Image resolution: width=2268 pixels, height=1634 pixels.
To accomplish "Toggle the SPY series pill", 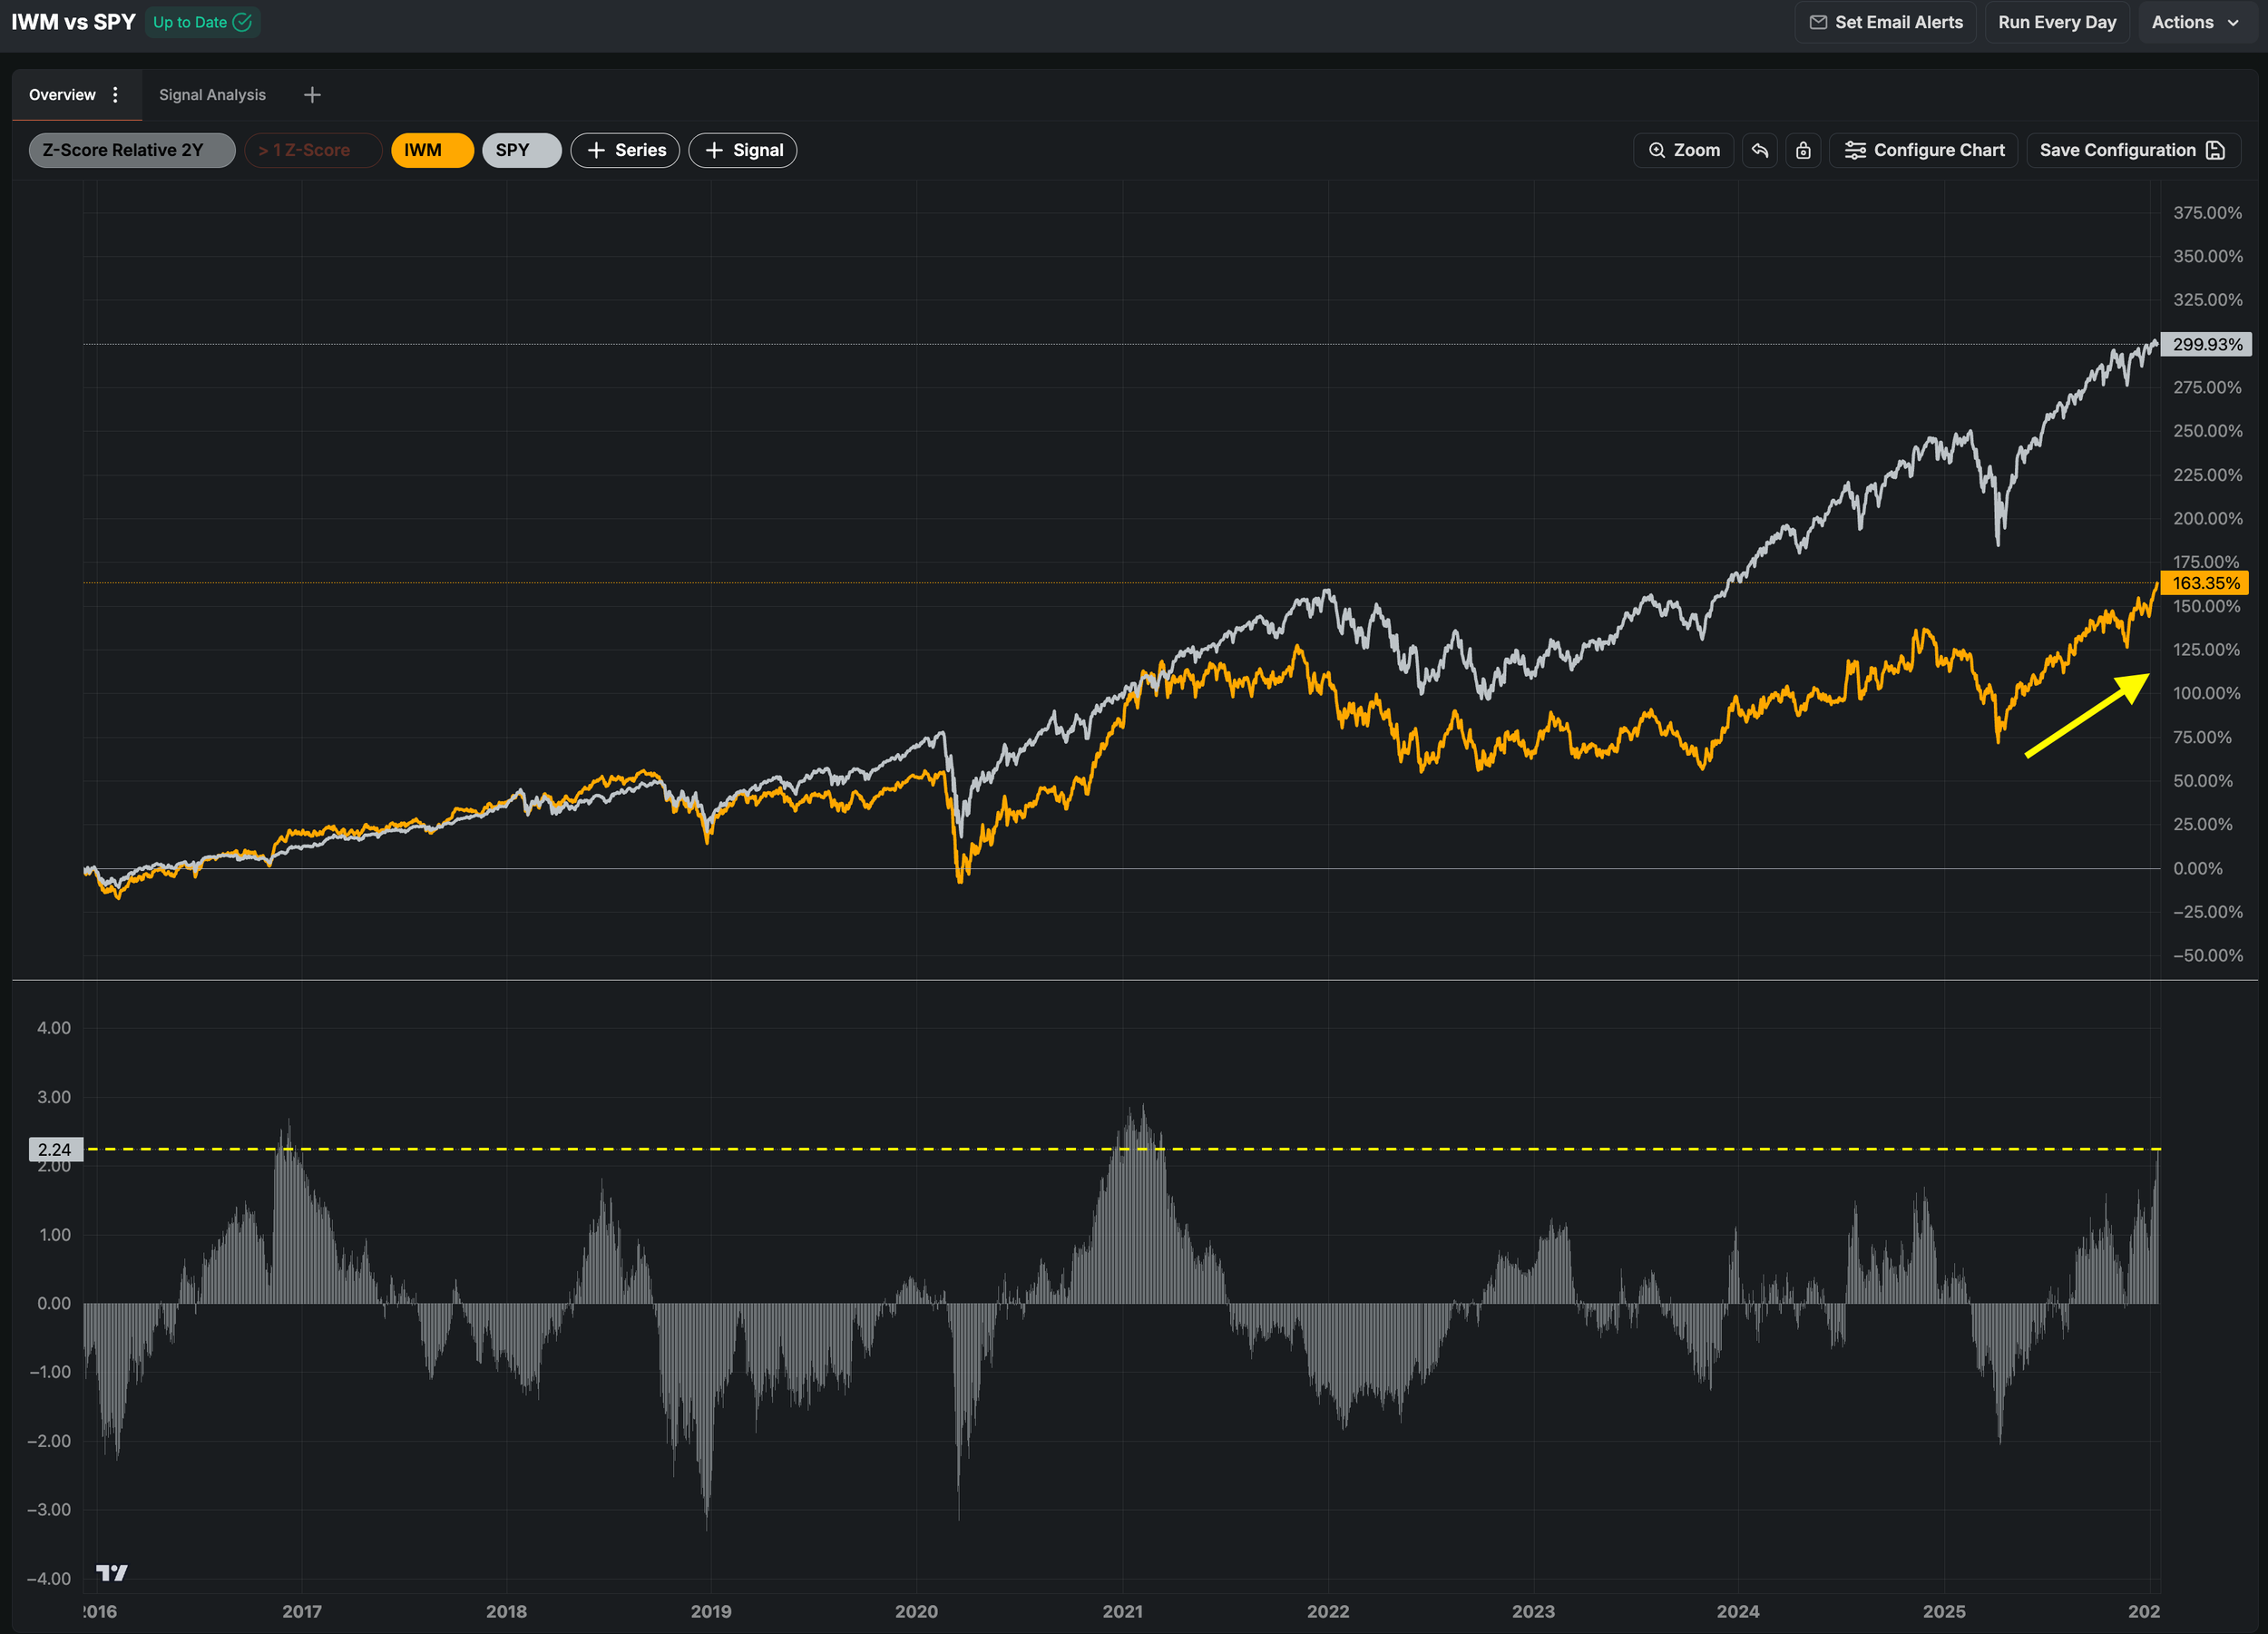I will 521,150.
